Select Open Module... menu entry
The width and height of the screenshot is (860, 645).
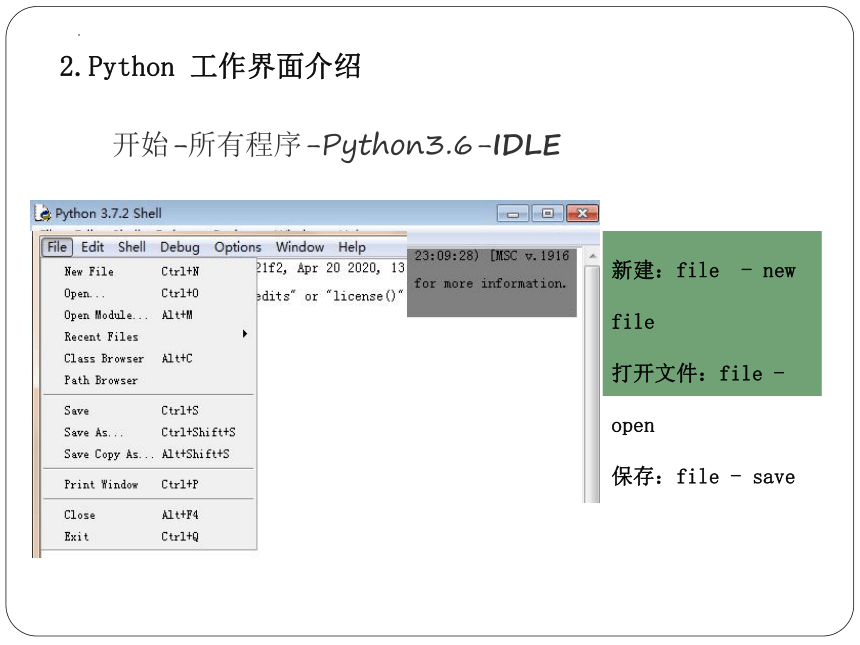click(x=149, y=315)
